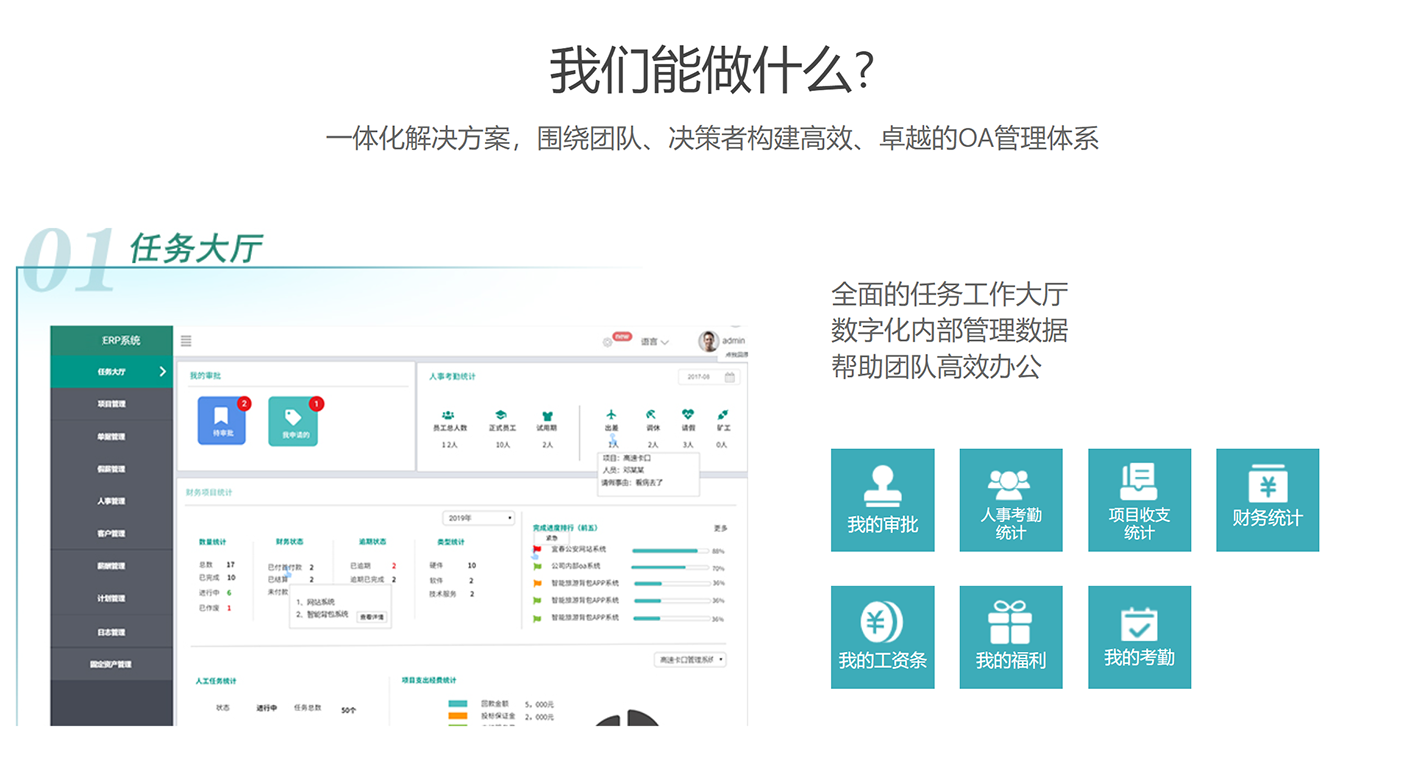Select the 人事考勤统计 people tile
Image resolution: width=1420 pixels, height=762 pixels.
1010,500
